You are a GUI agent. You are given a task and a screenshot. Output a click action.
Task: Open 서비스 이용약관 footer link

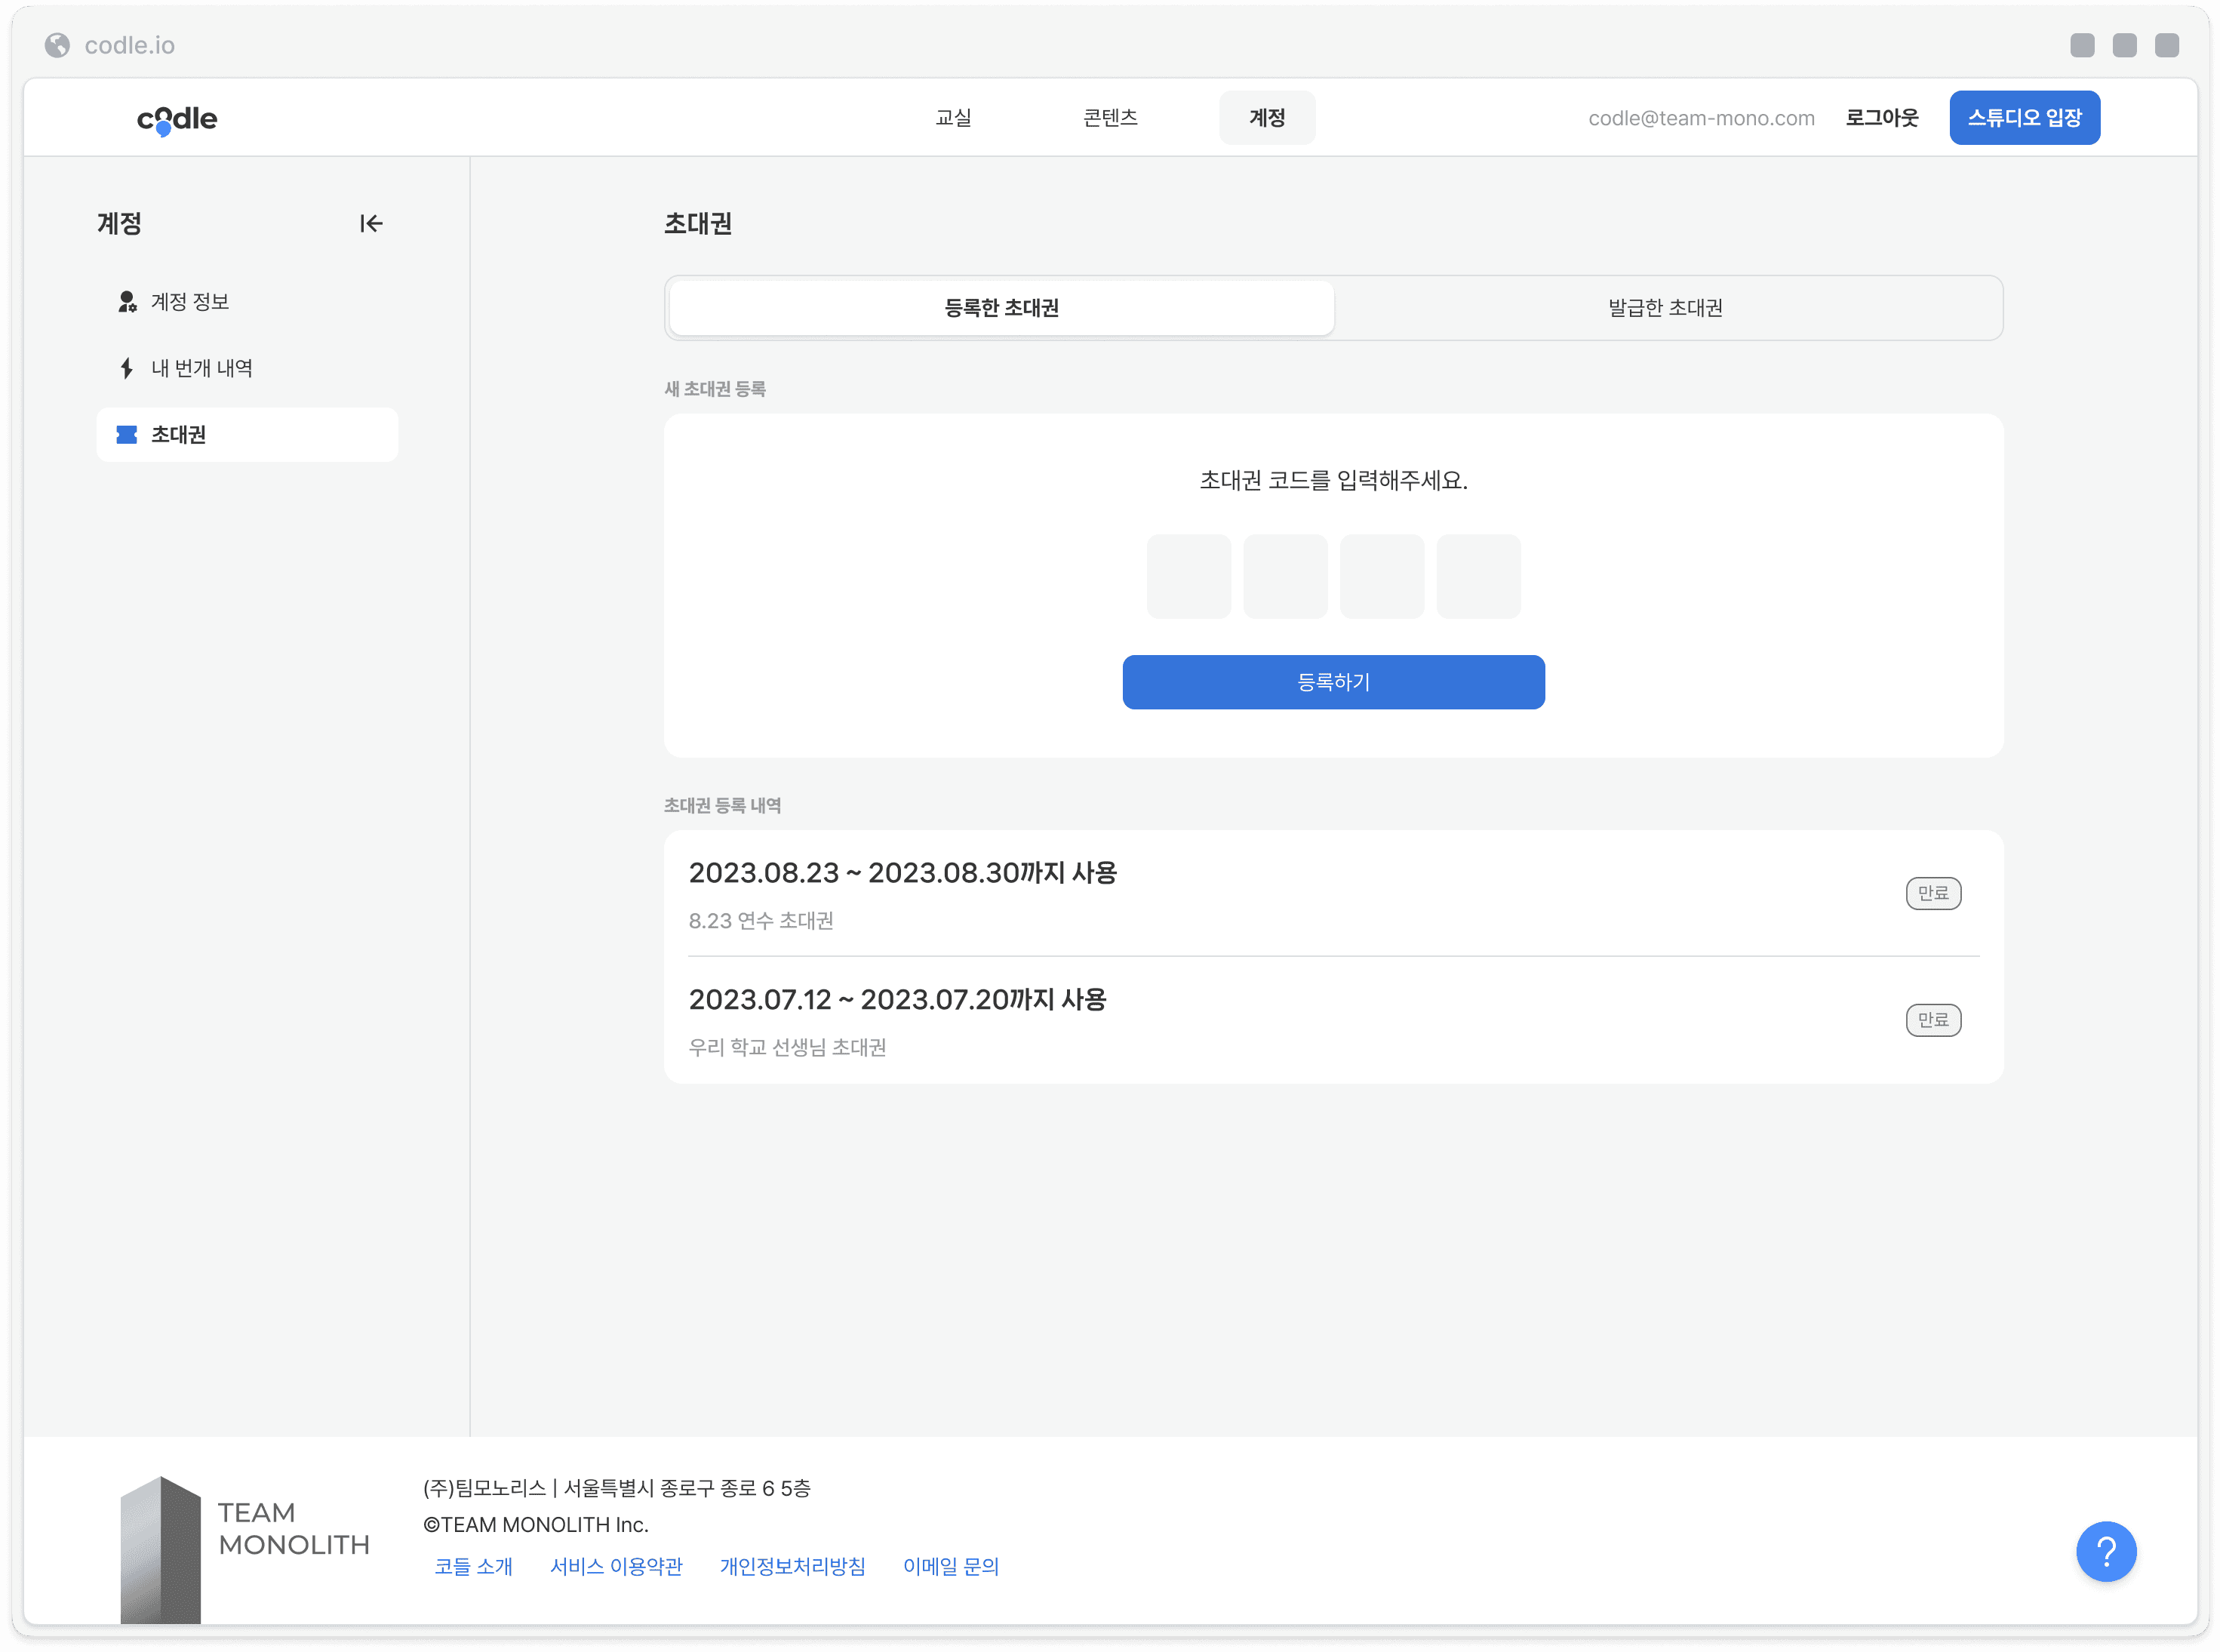click(x=616, y=1566)
